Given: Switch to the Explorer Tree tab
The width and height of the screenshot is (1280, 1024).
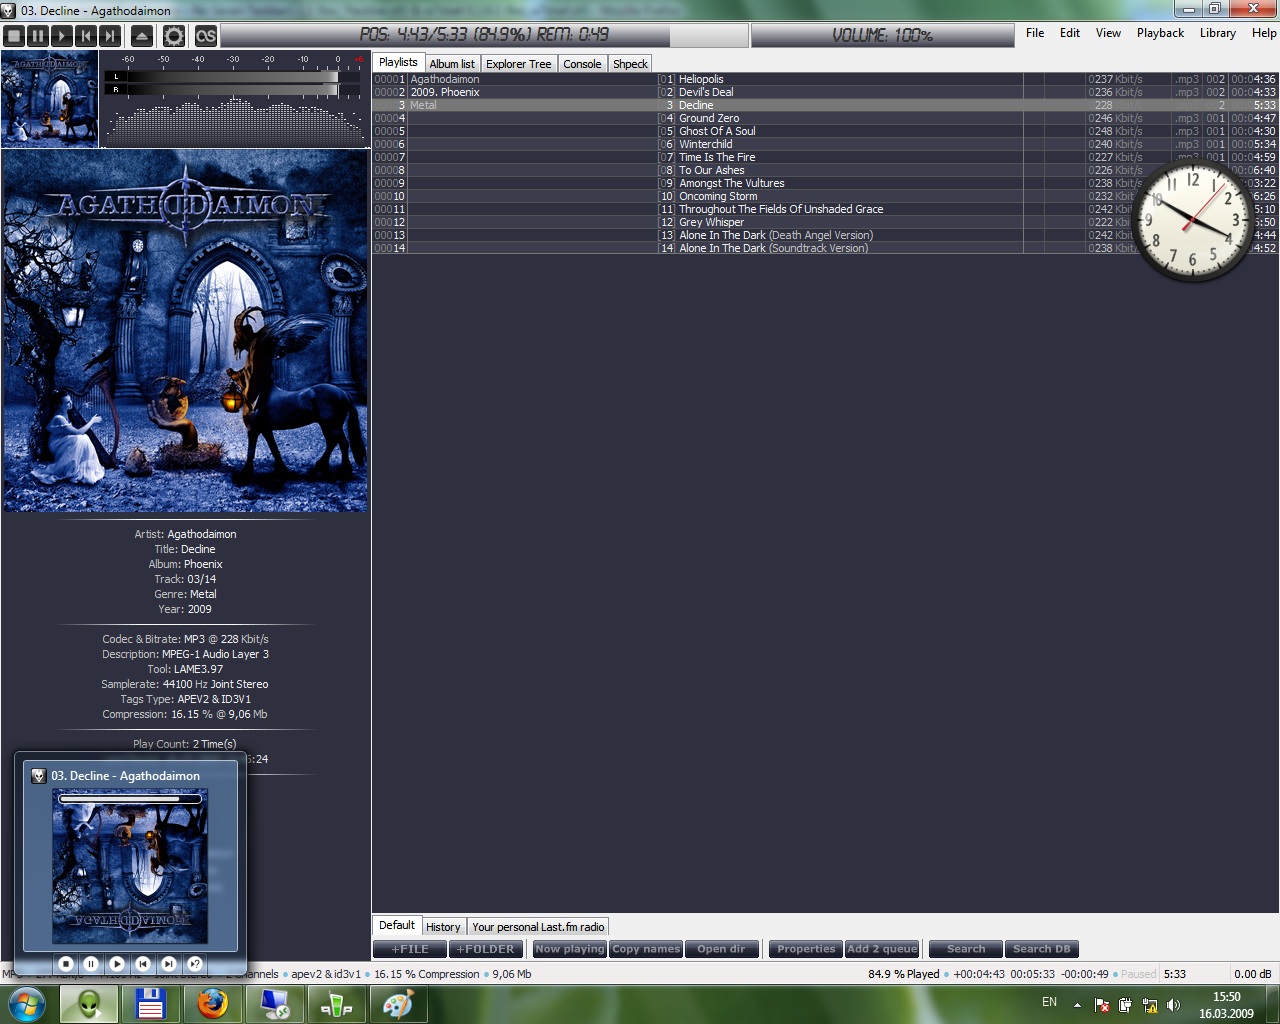Looking at the screenshot, I should (518, 63).
